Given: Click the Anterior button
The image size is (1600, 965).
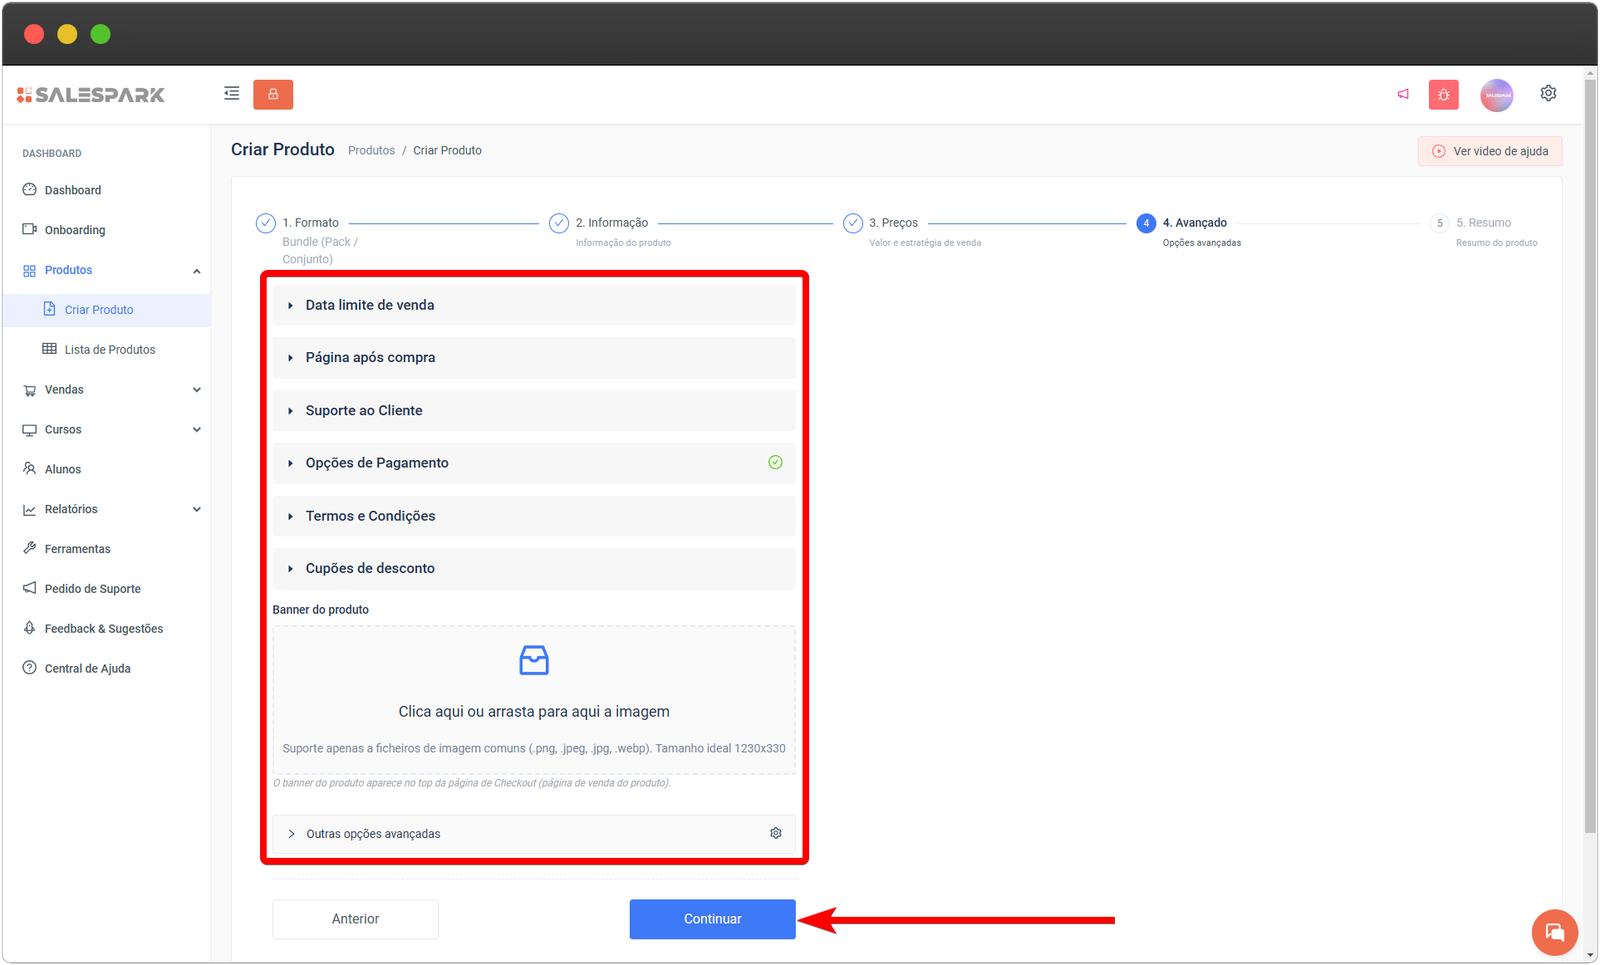Looking at the screenshot, I should point(355,919).
